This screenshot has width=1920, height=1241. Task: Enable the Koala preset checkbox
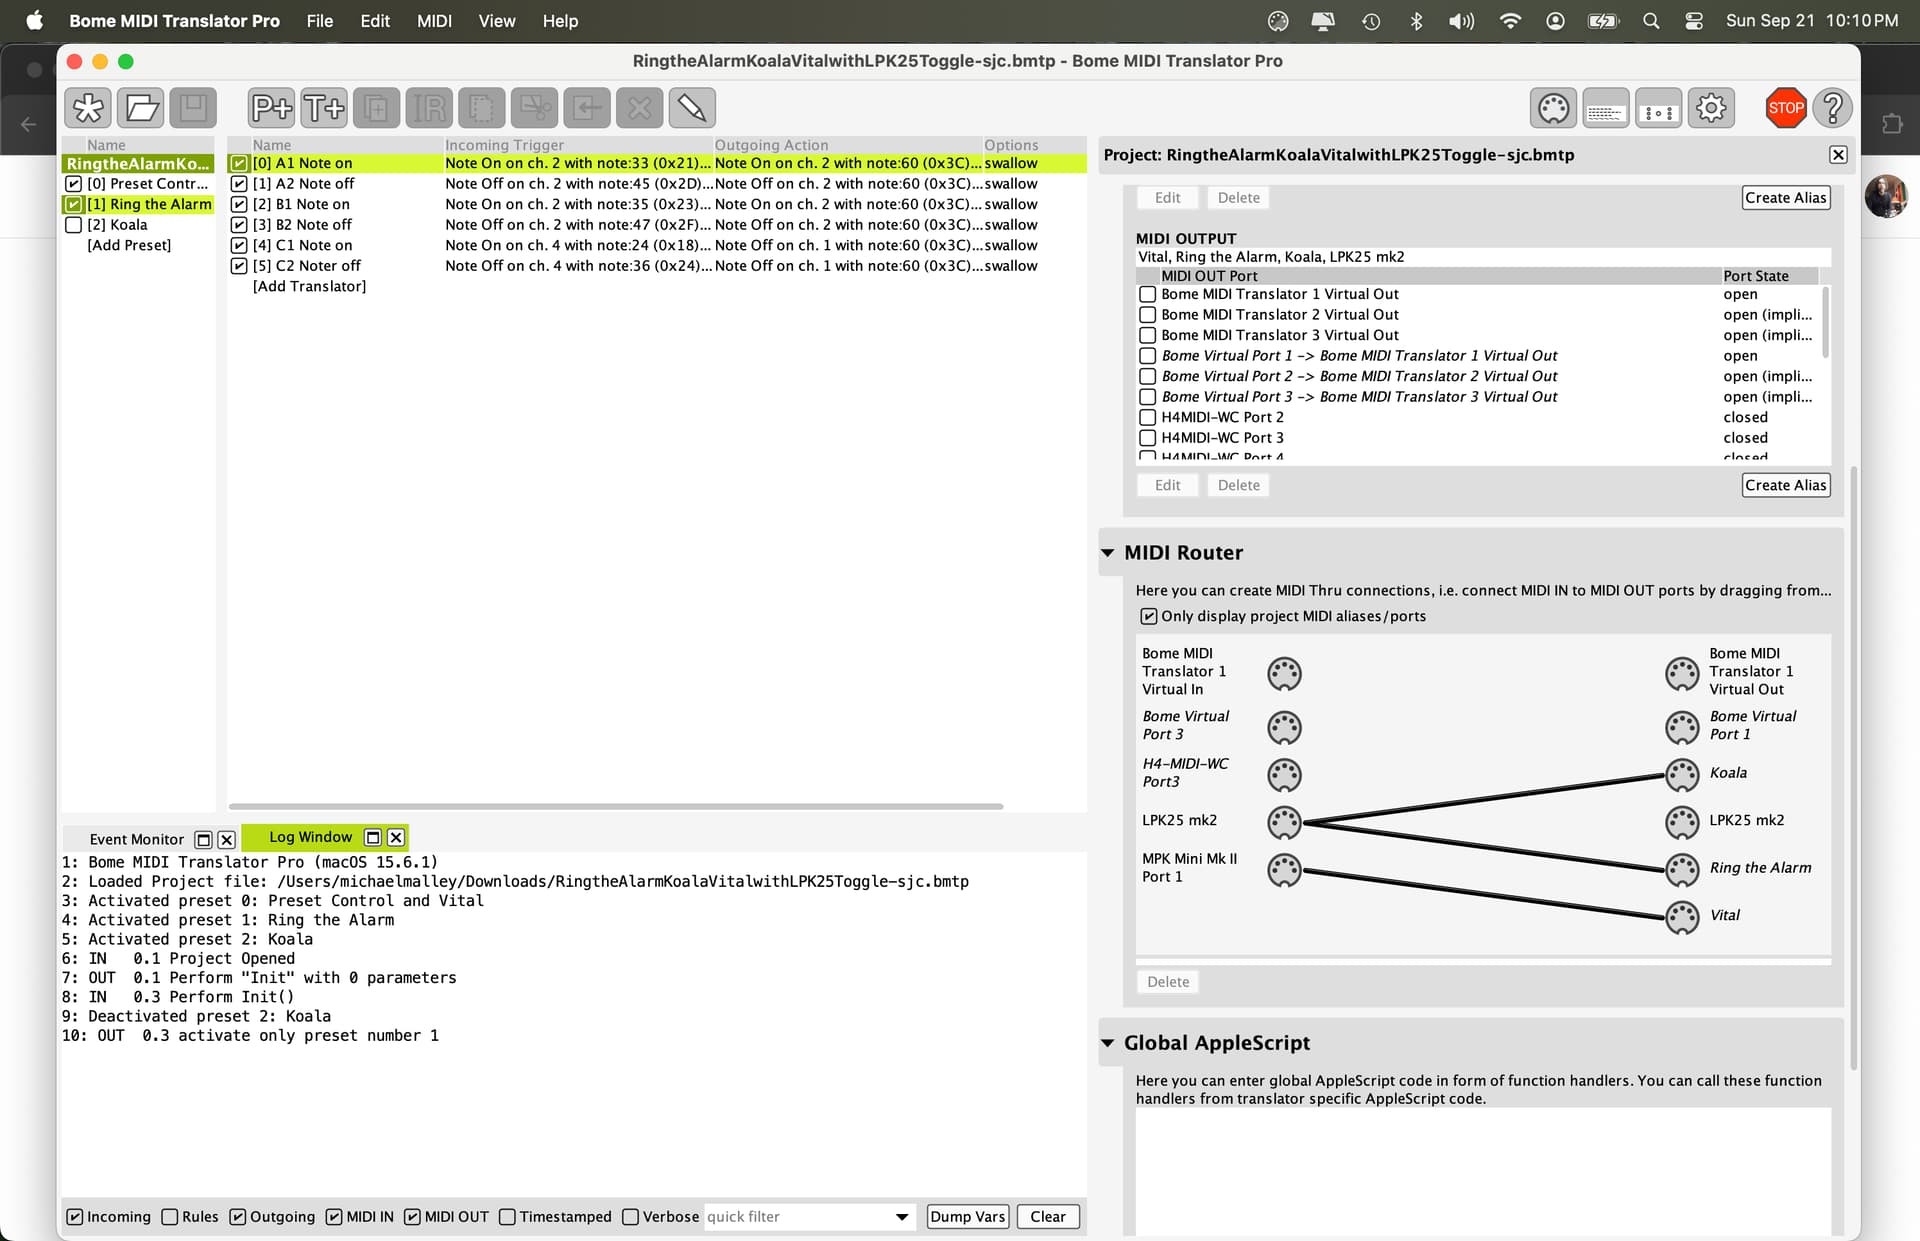point(73,225)
